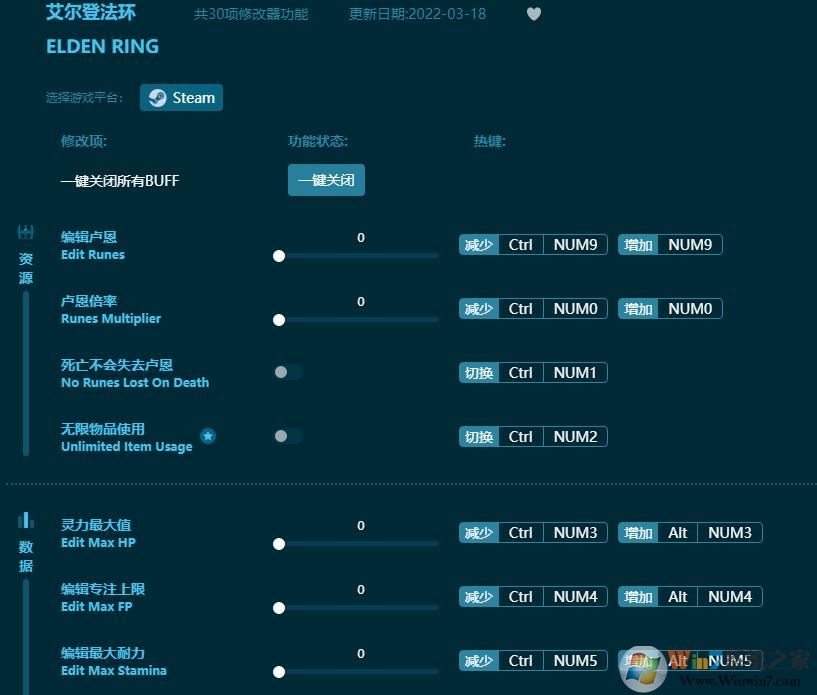Click the Edit Max HP slider handle

coord(279,544)
